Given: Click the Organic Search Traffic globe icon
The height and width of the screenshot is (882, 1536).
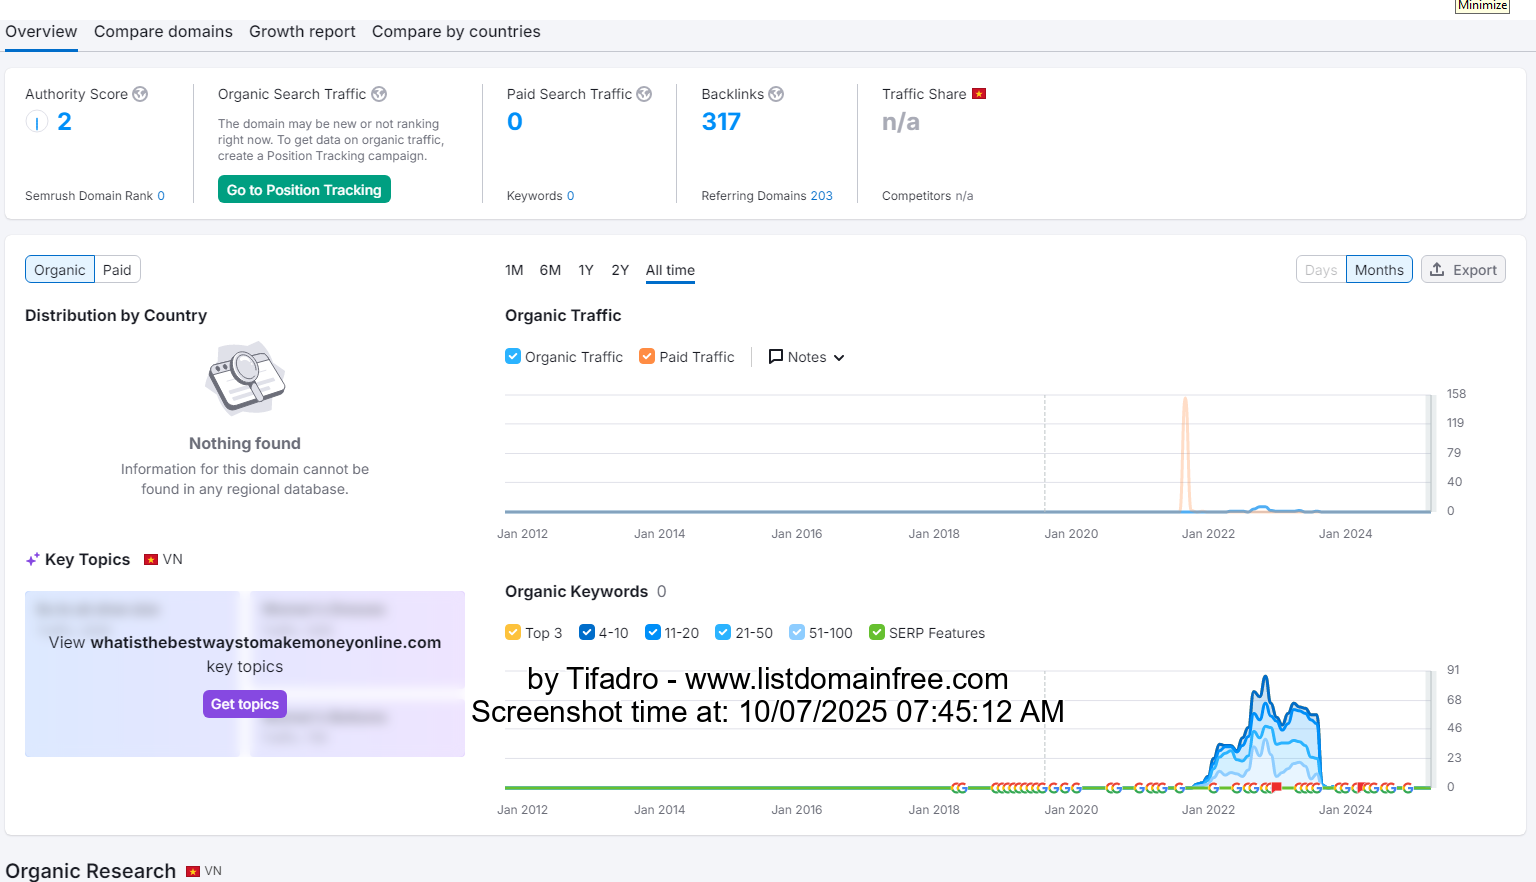Looking at the screenshot, I should [379, 94].
